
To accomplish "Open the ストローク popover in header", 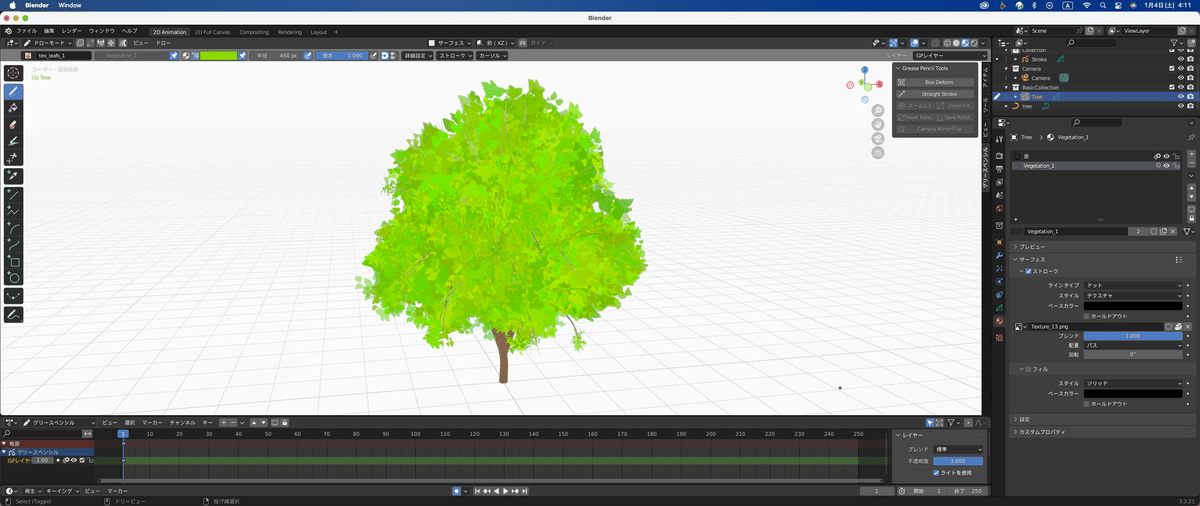I will 455,56.
